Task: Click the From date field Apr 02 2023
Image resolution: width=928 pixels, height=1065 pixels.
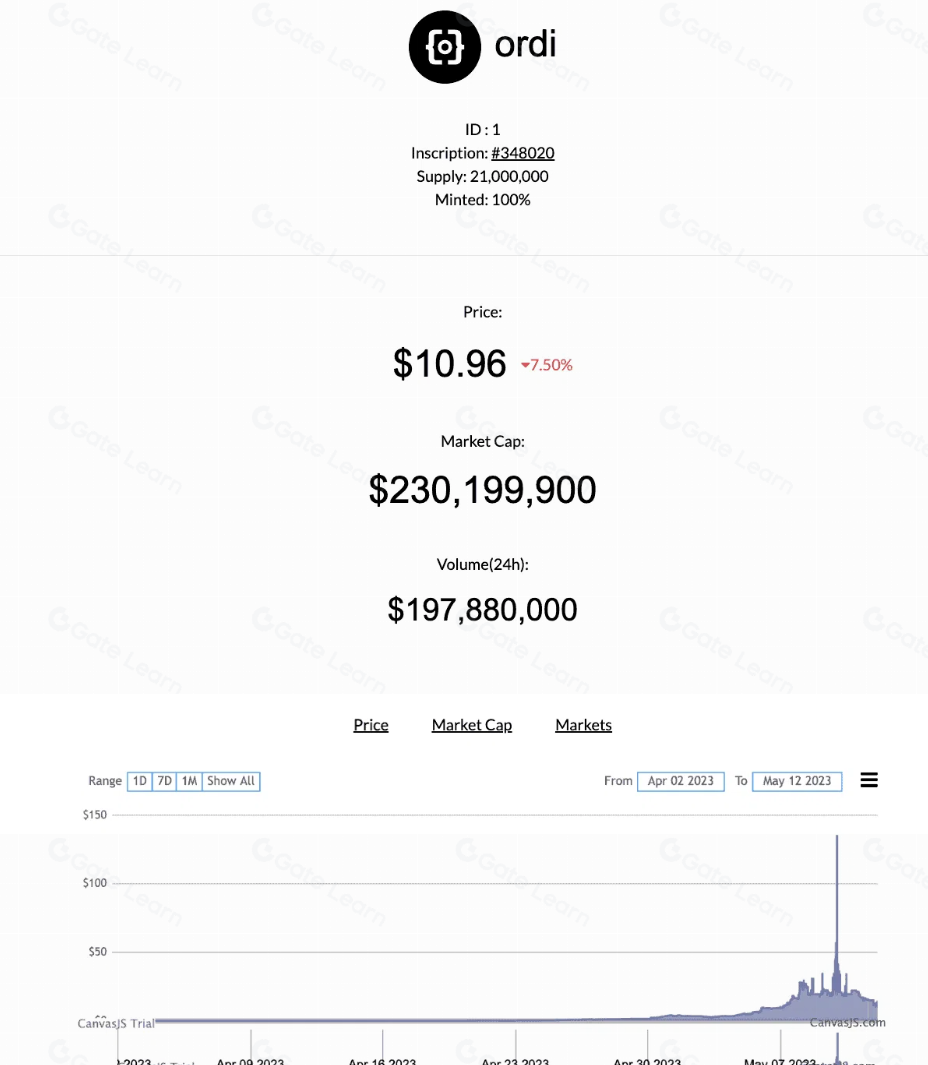Action: [x=680, y=781]
